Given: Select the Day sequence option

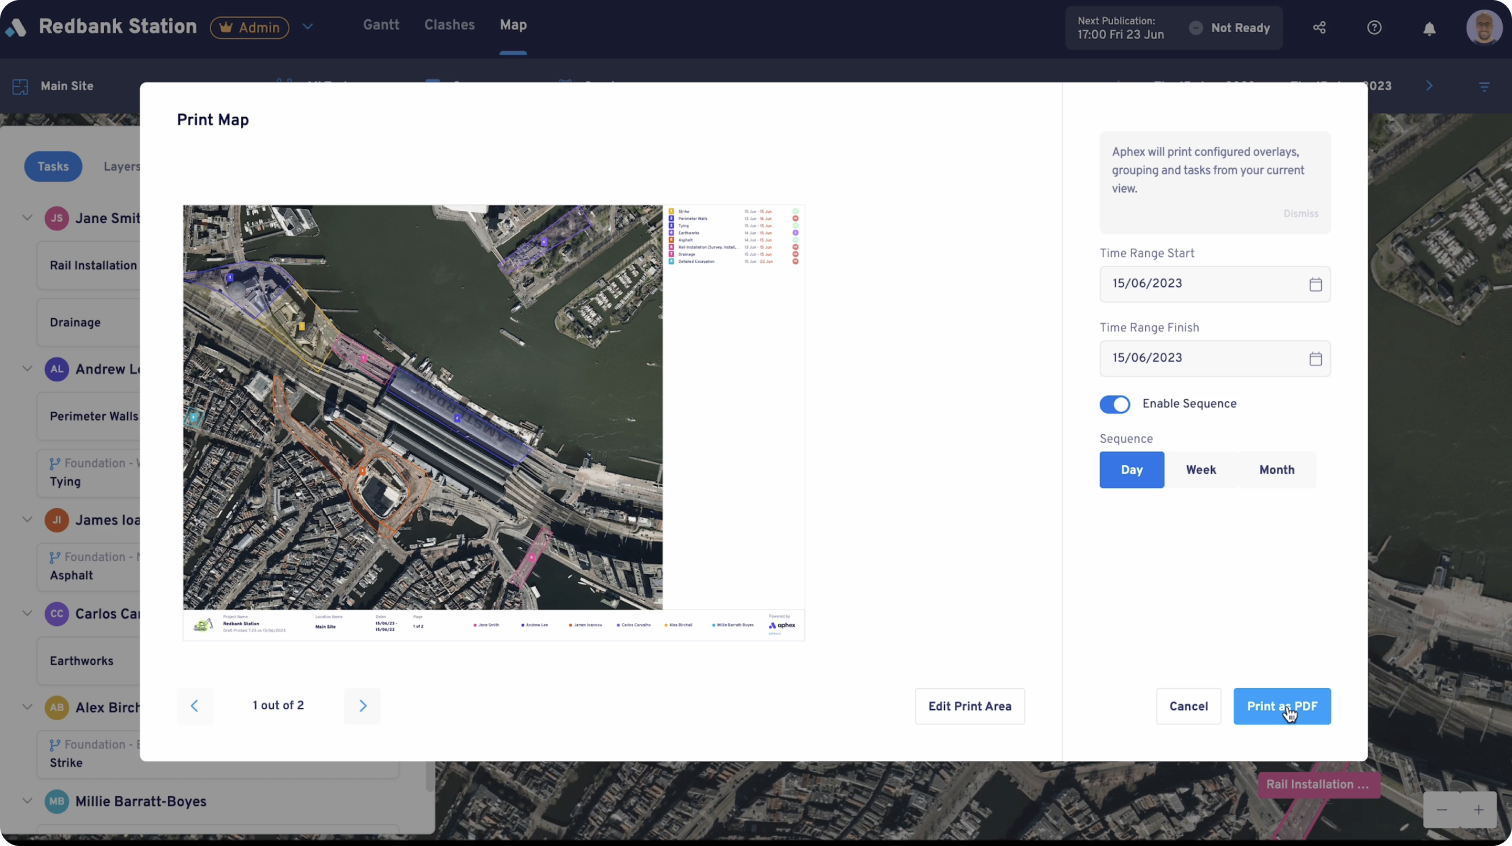Looking at the screenshot, I should [1131, 470].
